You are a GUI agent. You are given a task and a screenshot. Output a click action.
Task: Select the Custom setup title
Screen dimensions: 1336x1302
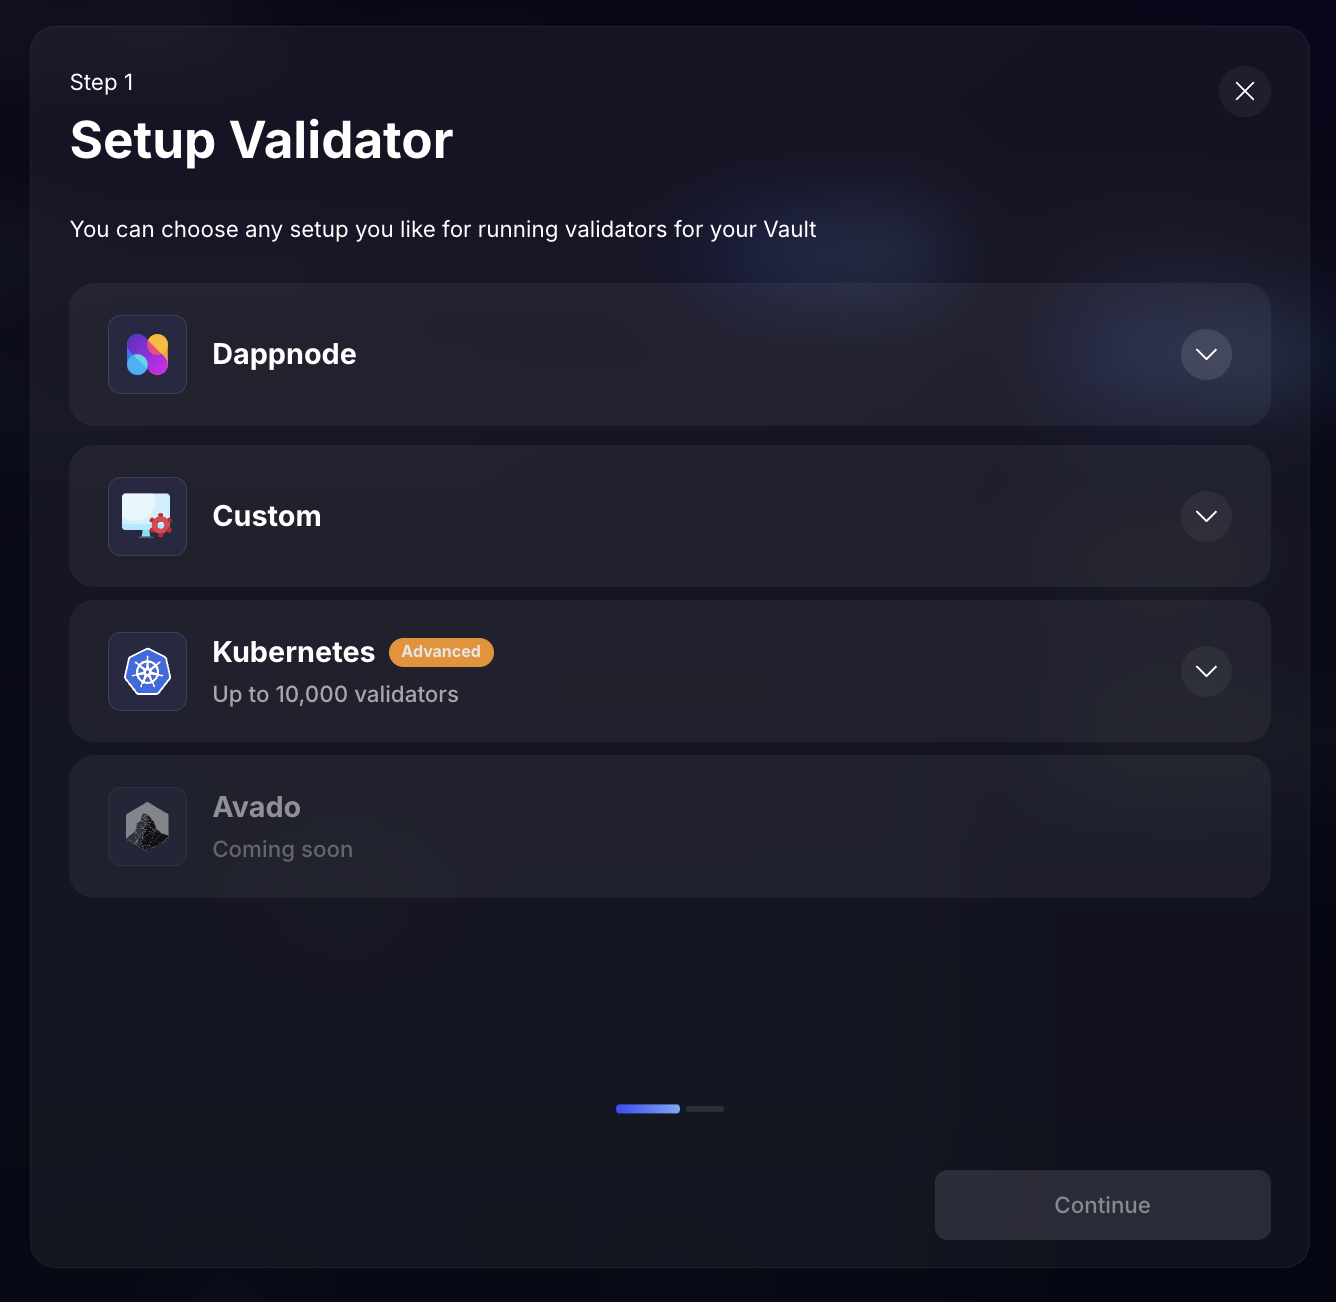[267, 516]
